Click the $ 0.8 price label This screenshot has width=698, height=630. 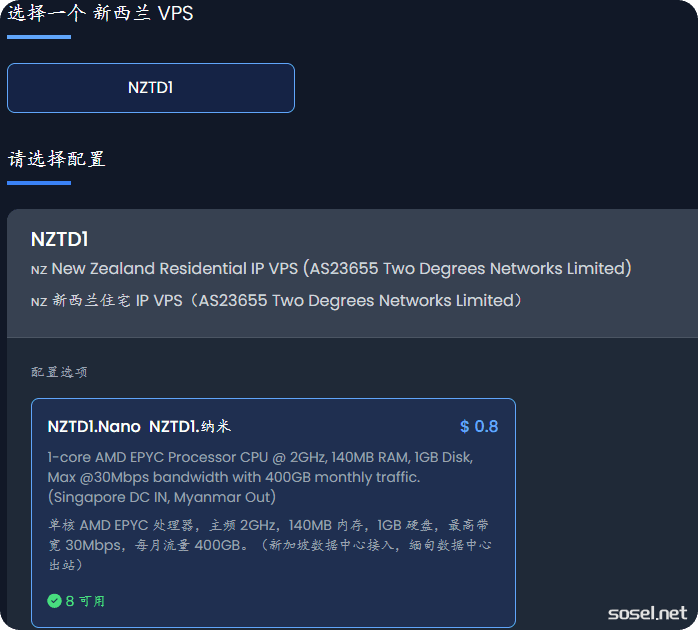pyautogui.click(x=479, y=427)
